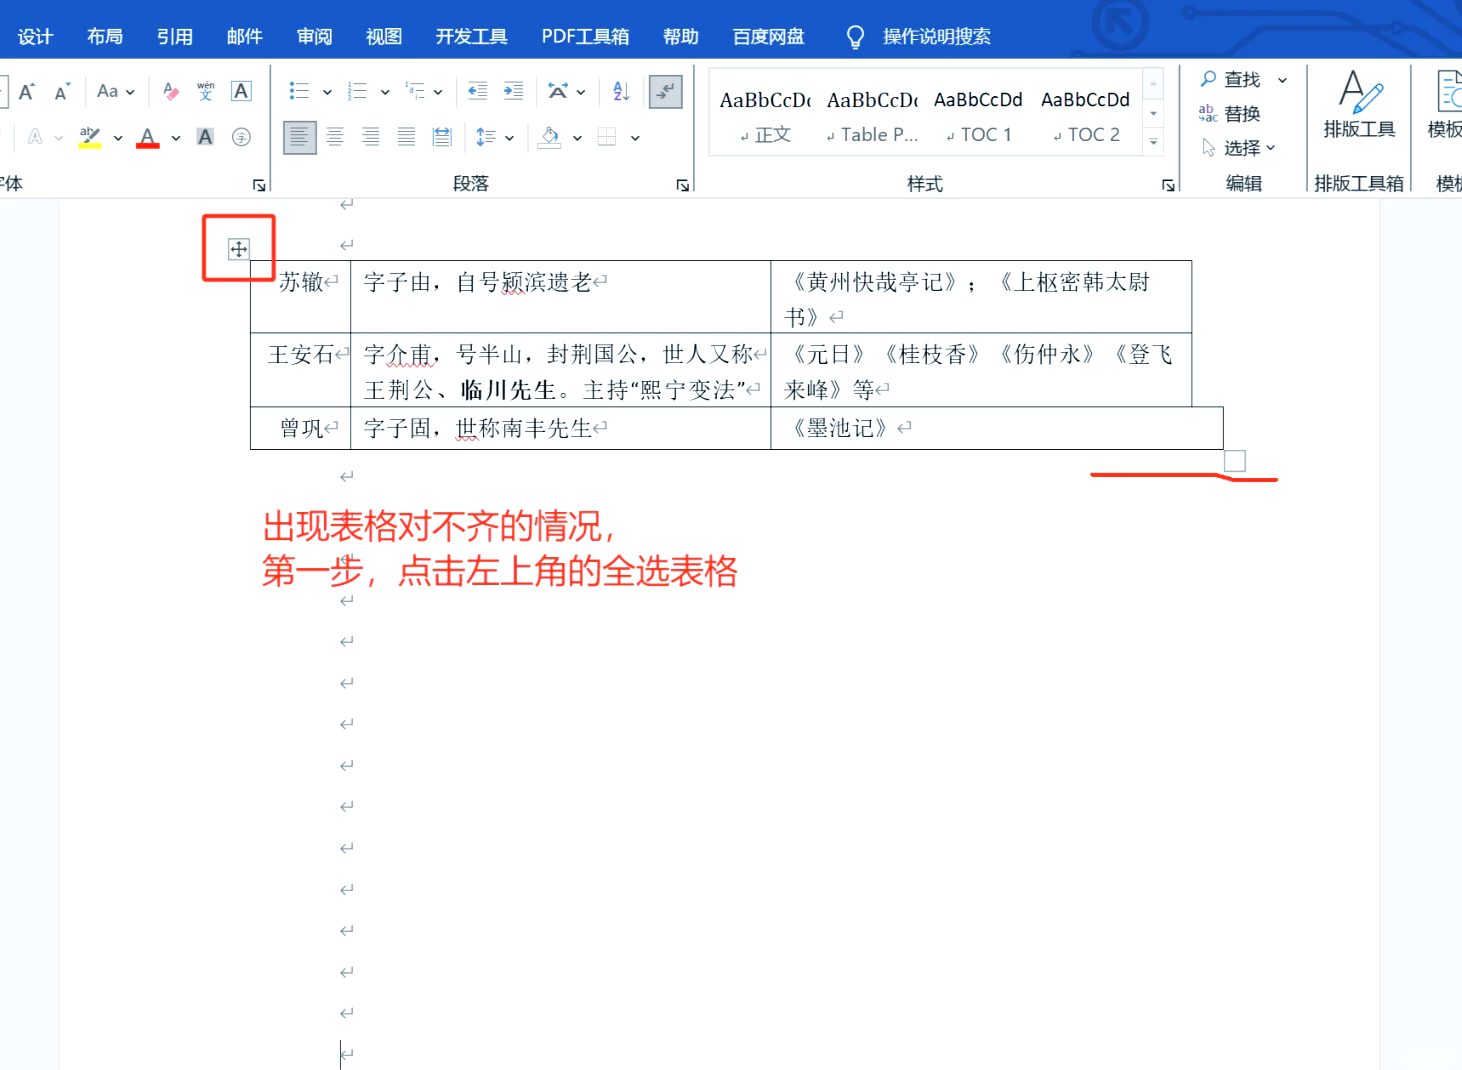Screen dimensions: 1462x1070
Task: Open shading color dropdown arrow
Action: (577, 138)
